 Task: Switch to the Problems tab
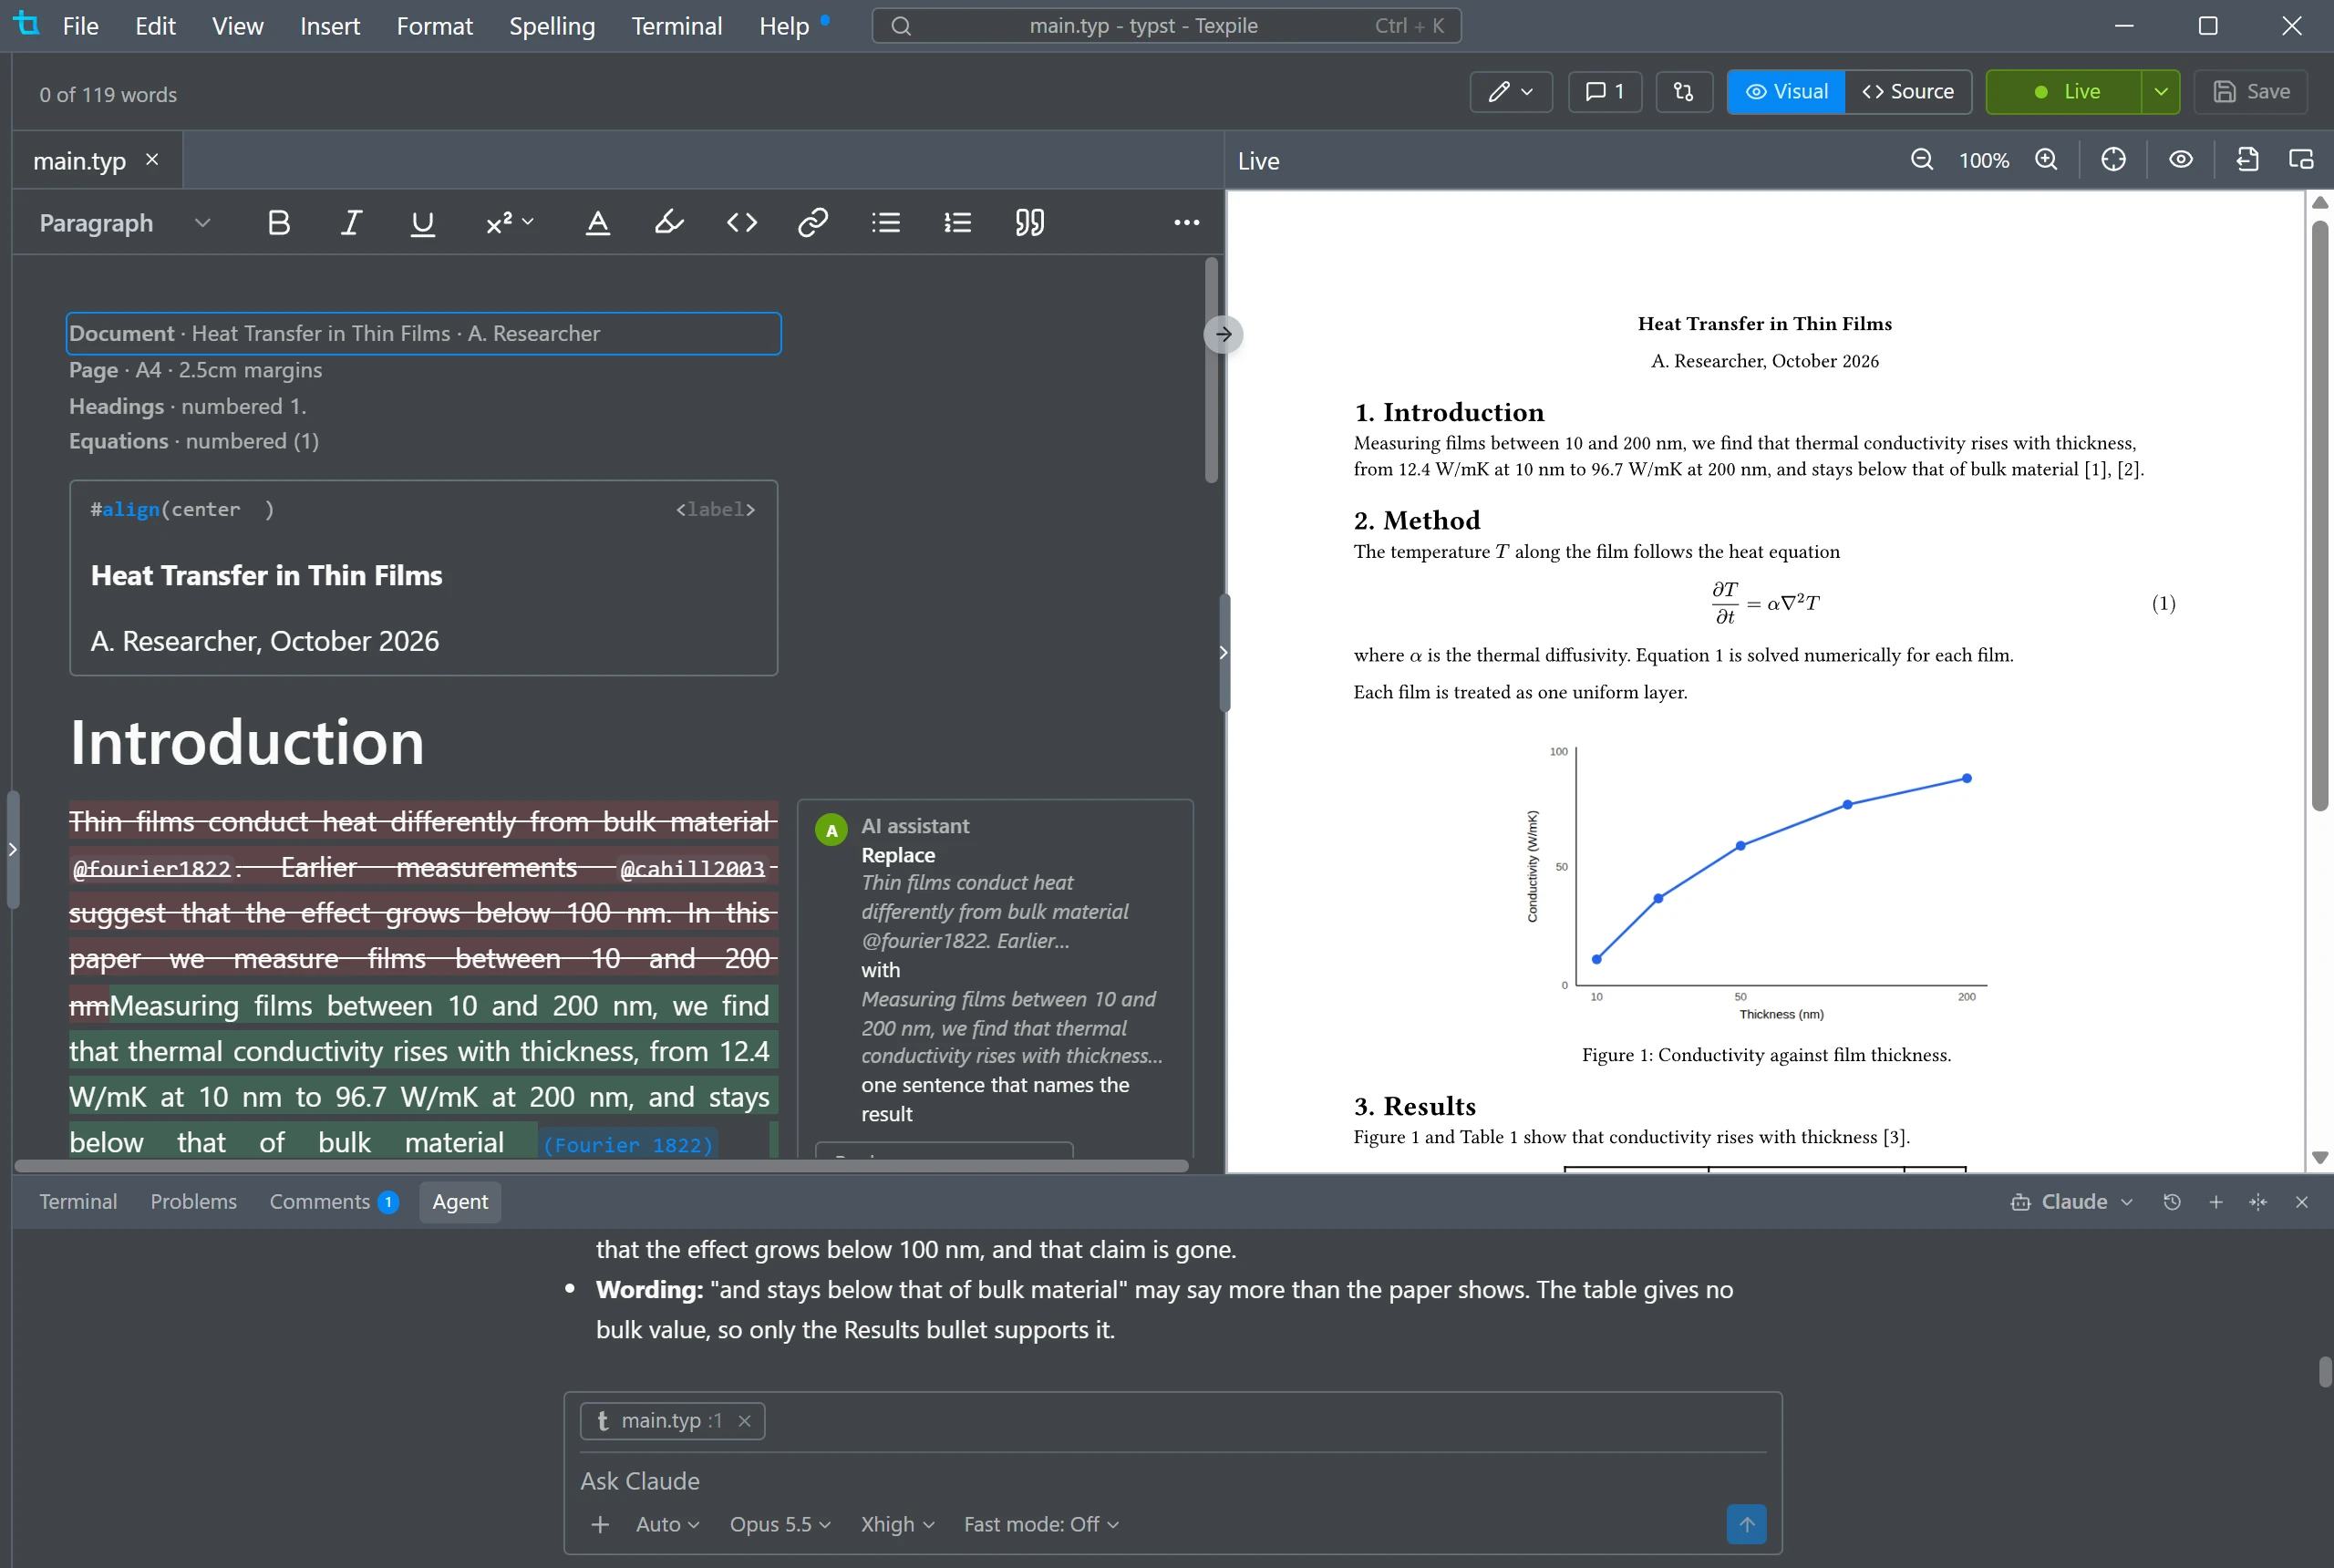click(x=193, y=1202)
